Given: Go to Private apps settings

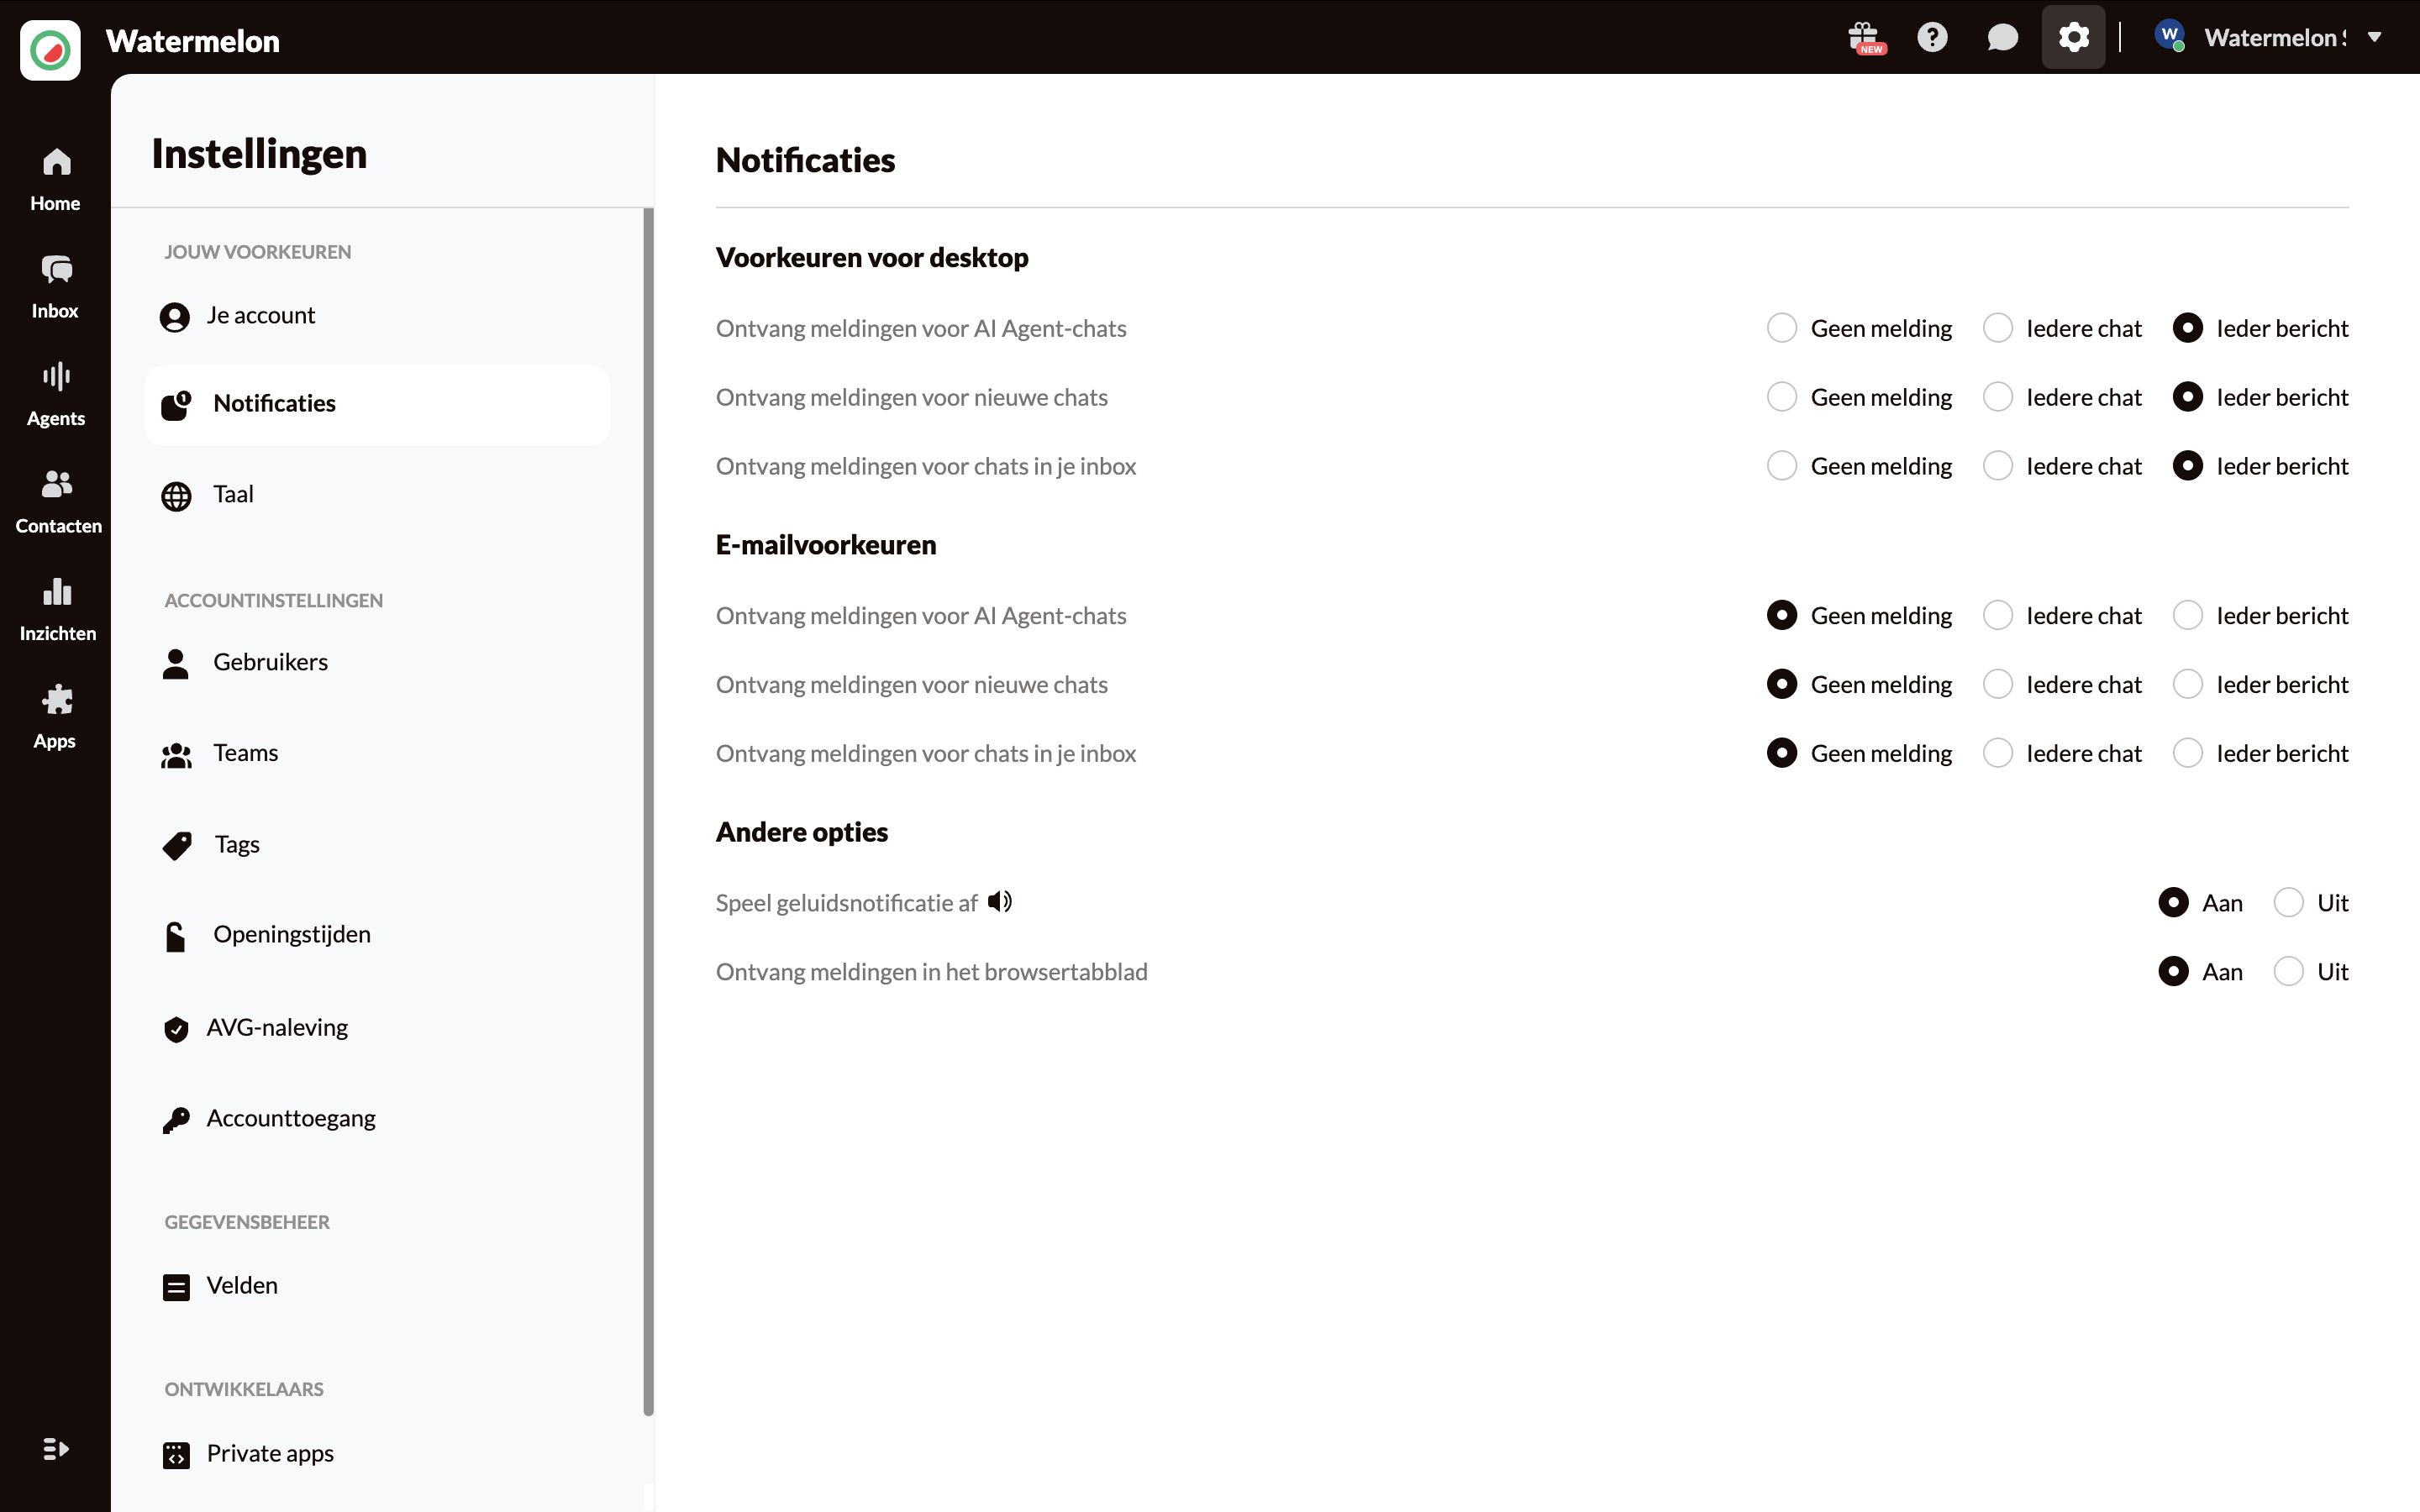Looking at the screenshot, I should coord(377,1454).
